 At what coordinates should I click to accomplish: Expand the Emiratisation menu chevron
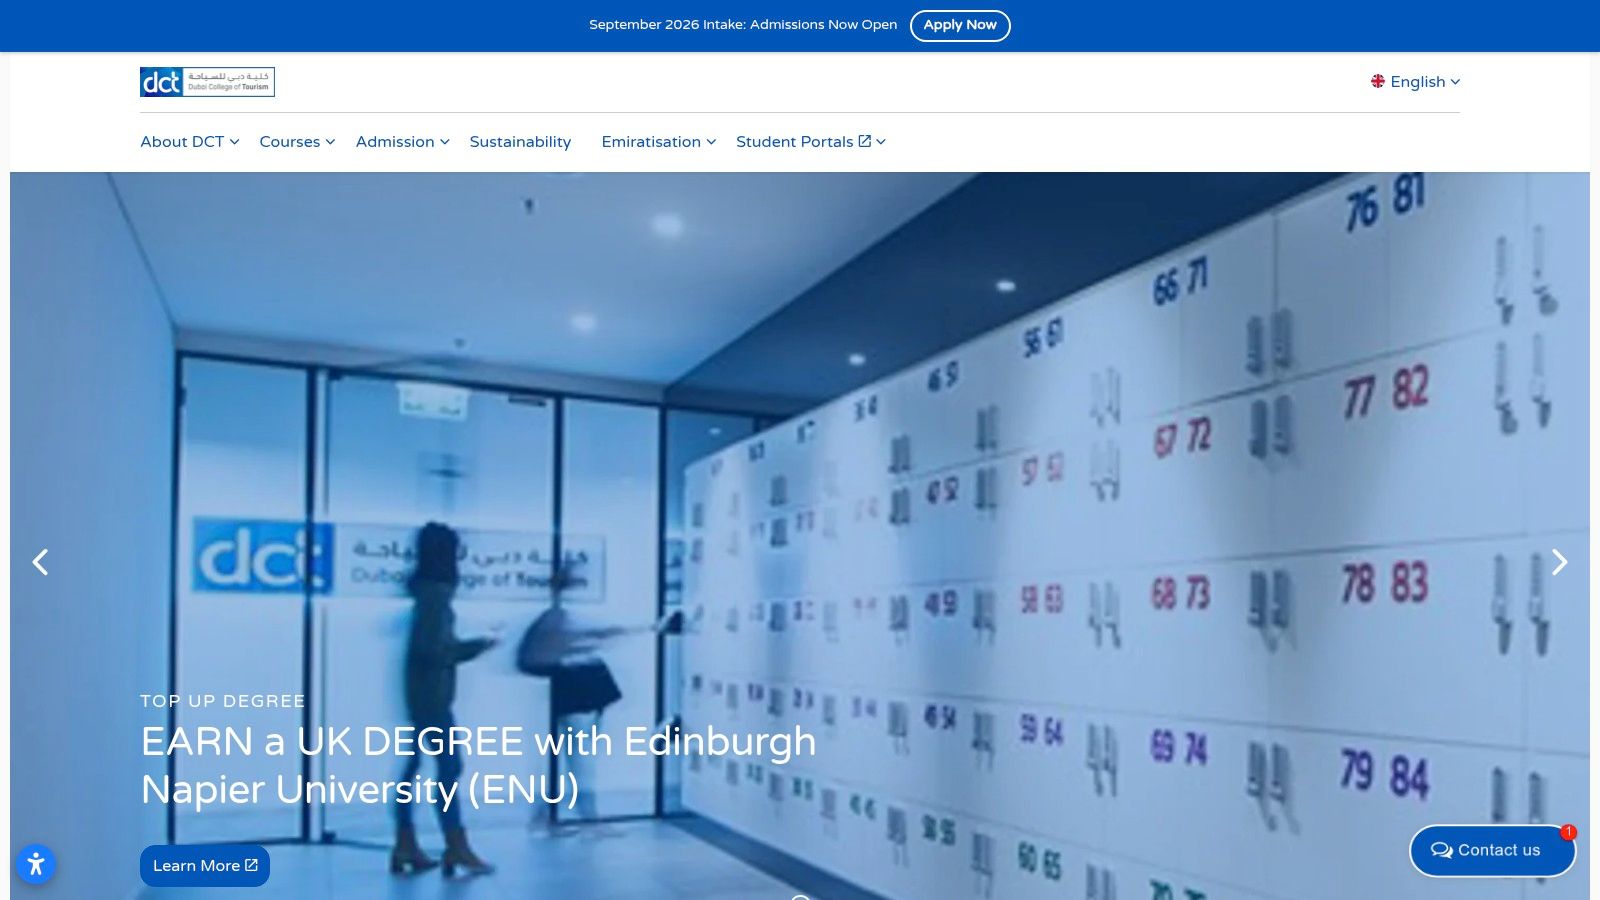(711, 142)
